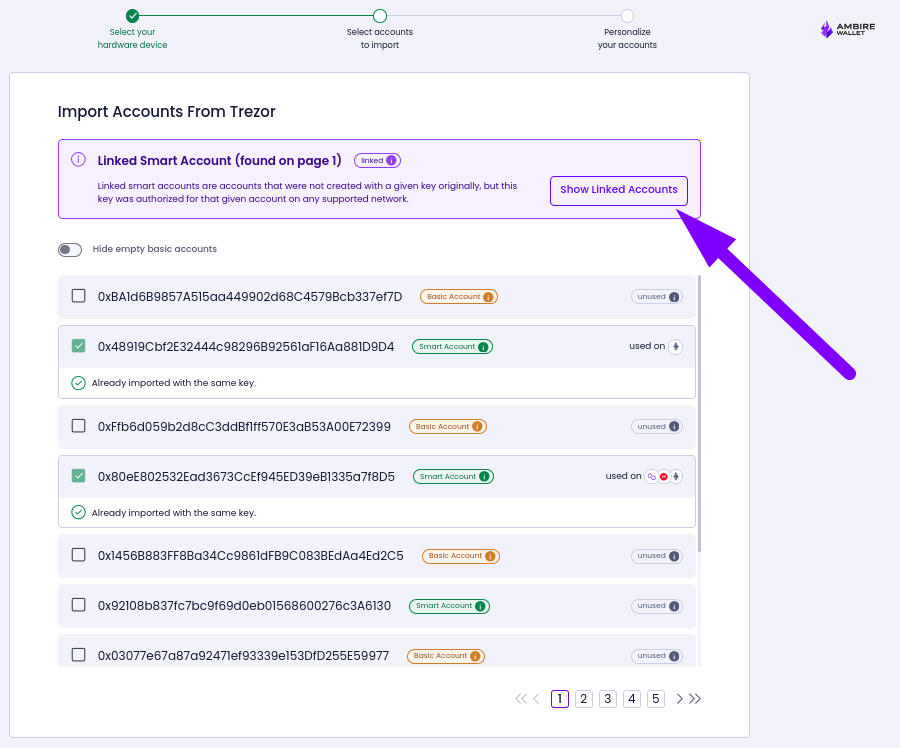
Task: Open page 5 of accounts
Action: pos(655,699)
